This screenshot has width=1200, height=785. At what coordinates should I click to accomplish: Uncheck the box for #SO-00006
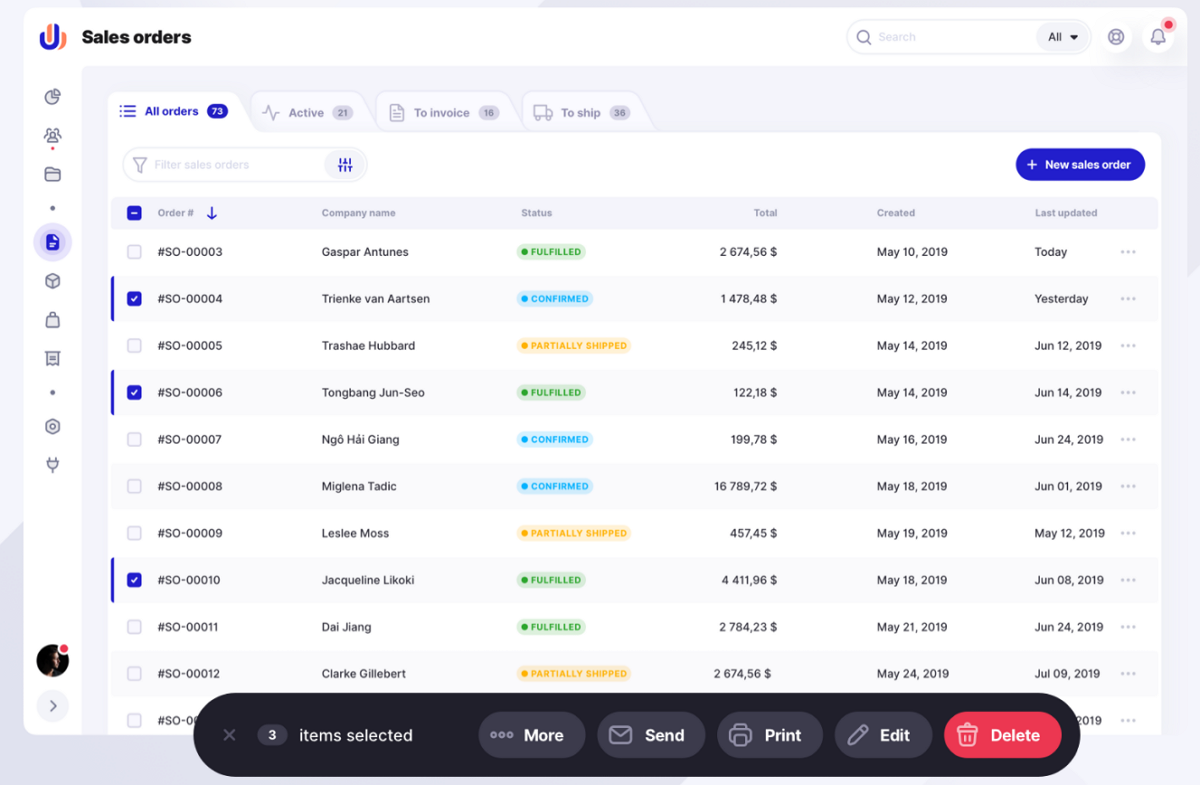134,393
